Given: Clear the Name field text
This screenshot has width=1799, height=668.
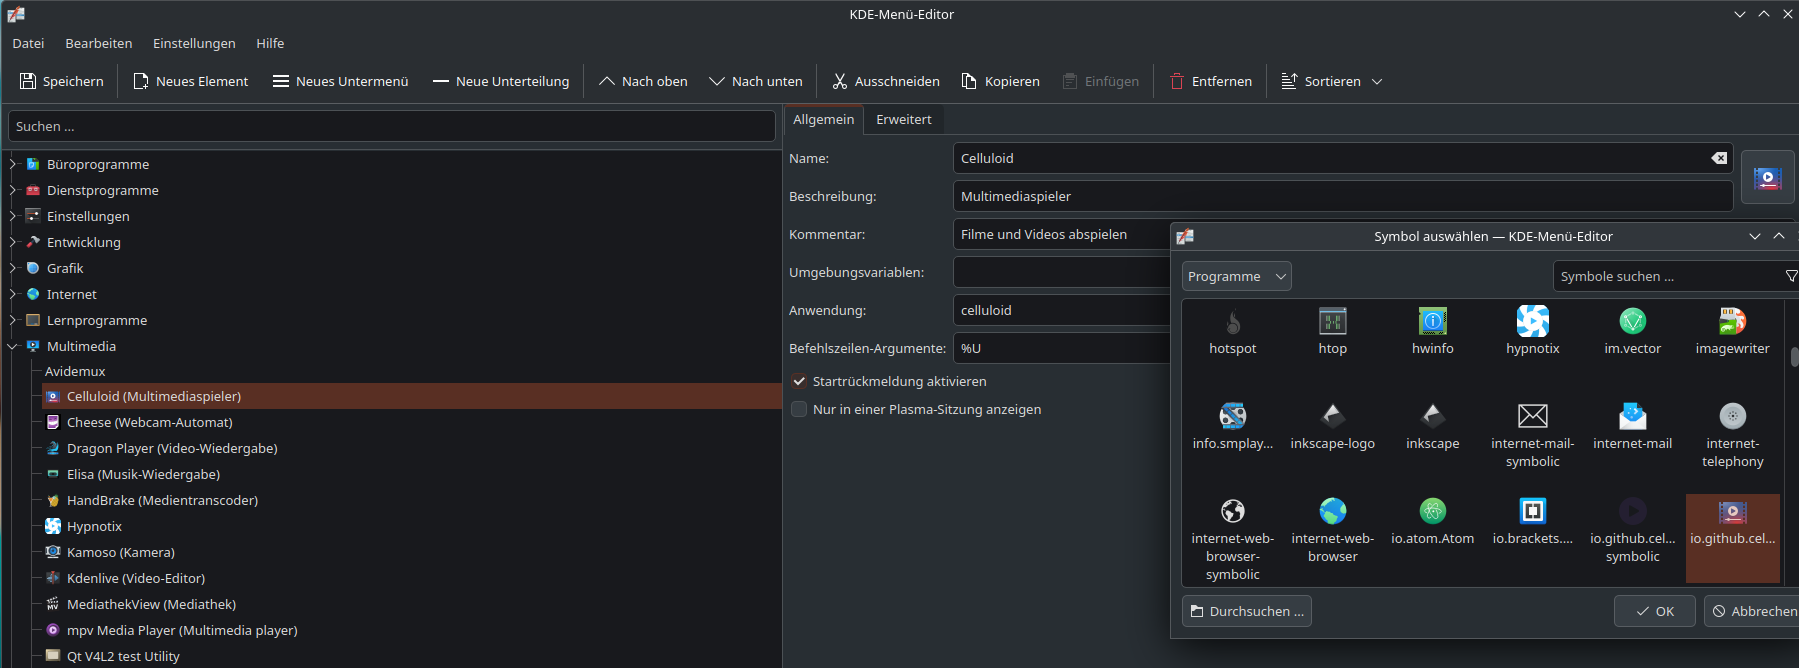Looking at the screenshot, I should click(1718, 158).
